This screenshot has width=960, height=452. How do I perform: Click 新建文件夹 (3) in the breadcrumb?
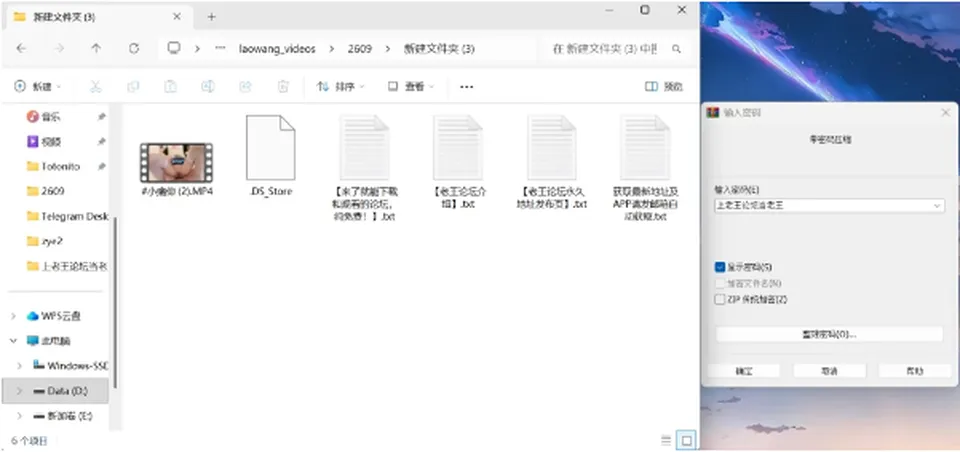pos(439,49)
